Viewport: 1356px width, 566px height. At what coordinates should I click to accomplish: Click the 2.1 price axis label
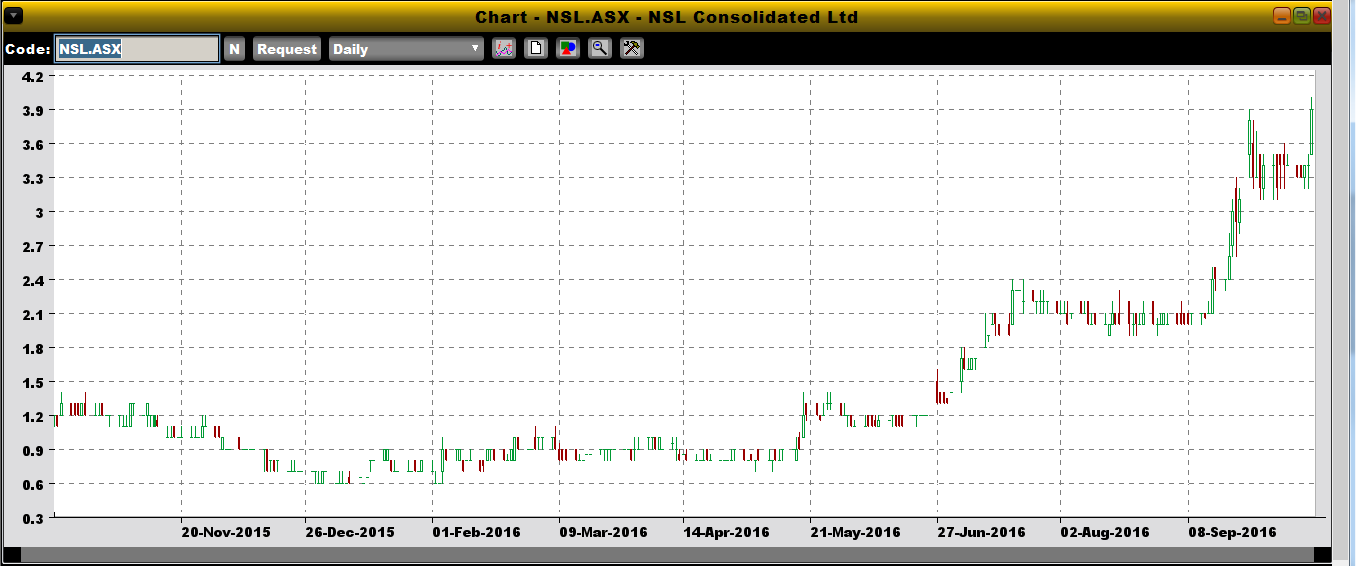(32, 314)
